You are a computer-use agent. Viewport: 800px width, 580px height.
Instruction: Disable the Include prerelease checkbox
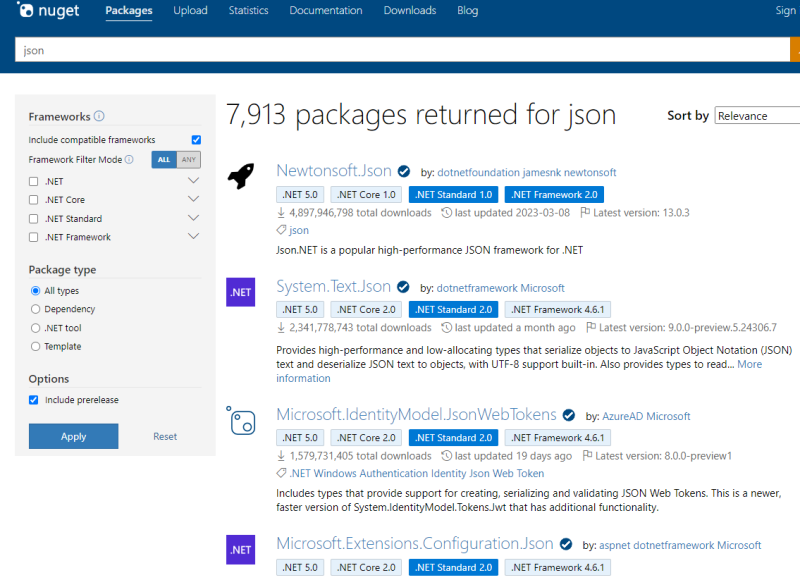(34, 400)
